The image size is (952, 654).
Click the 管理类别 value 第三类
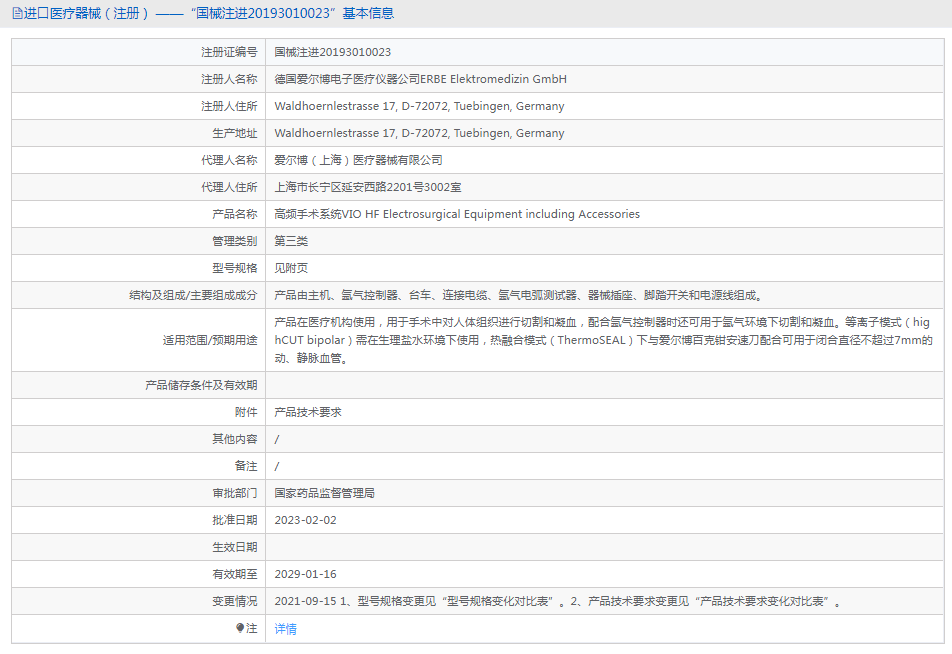pyautogui.click(x=291, y=241)
